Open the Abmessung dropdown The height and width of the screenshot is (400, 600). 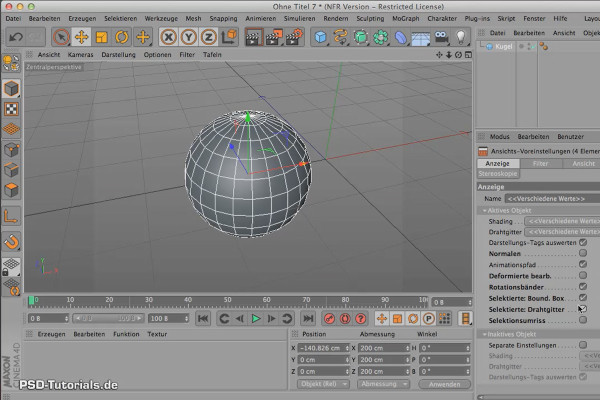pos(383,384)
